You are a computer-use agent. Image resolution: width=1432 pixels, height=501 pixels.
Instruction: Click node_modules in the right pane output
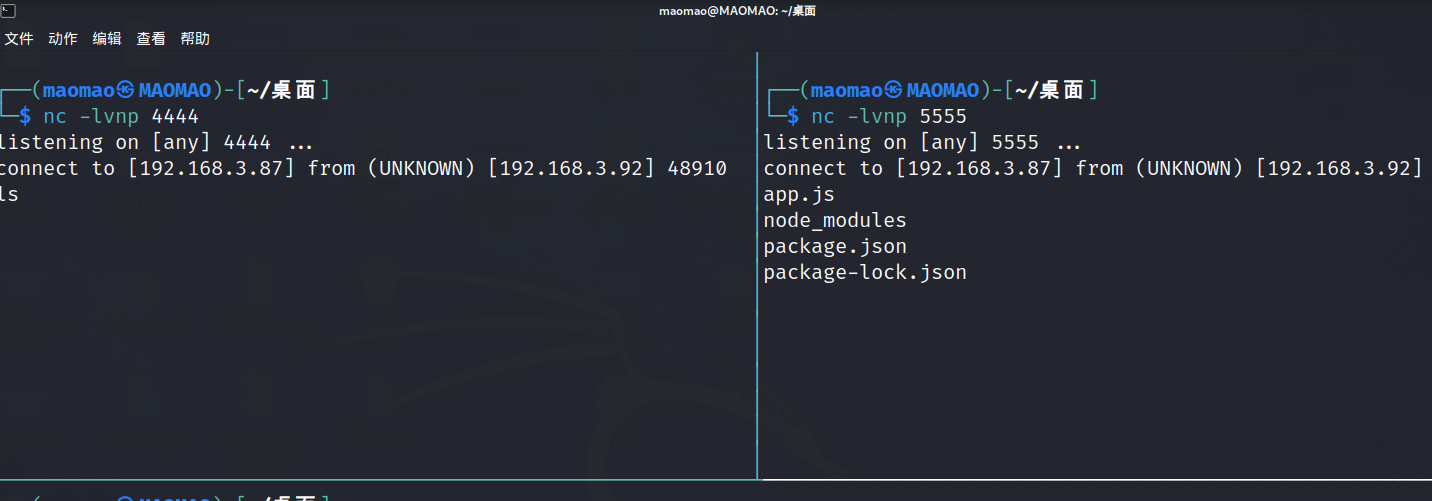pos(835,221)
